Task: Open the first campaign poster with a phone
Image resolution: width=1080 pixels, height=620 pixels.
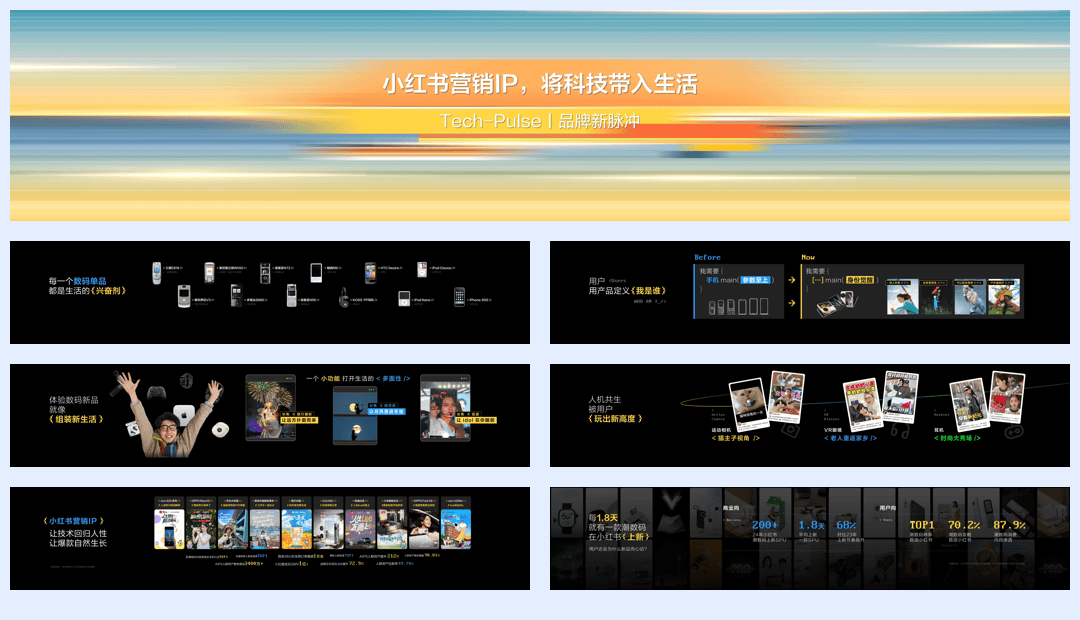Action: click(x=169, y=528)
